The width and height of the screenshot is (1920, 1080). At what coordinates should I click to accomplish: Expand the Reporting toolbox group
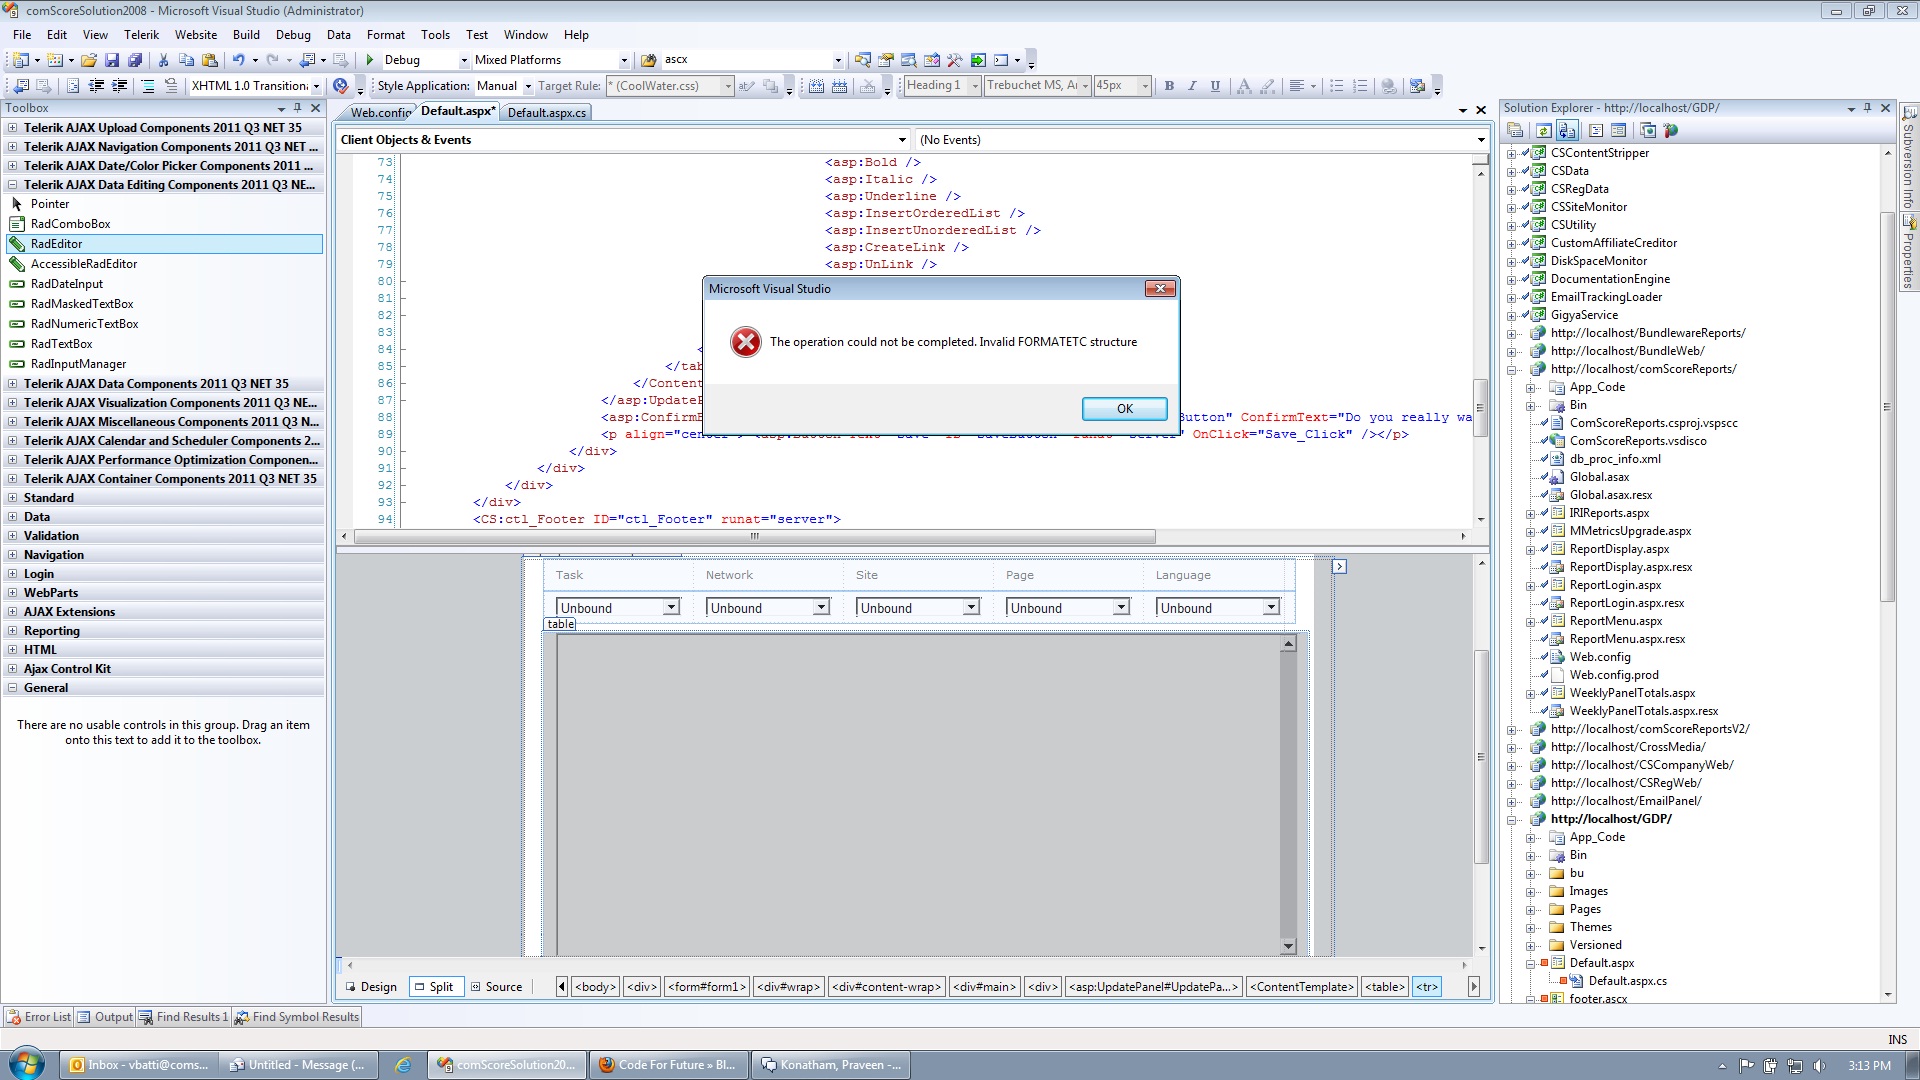pos(51,631)
